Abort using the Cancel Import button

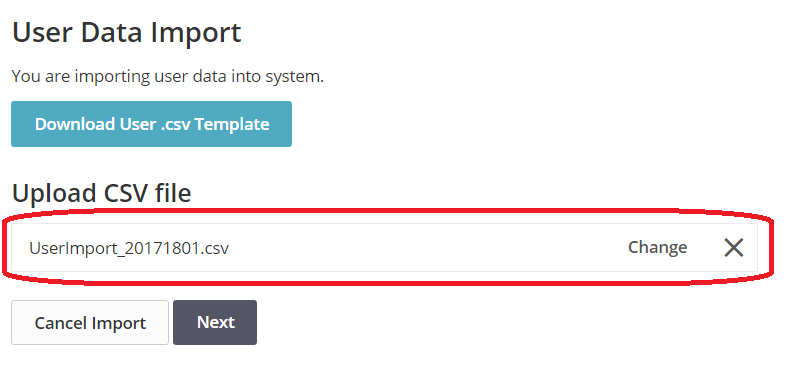click(90, 323)
